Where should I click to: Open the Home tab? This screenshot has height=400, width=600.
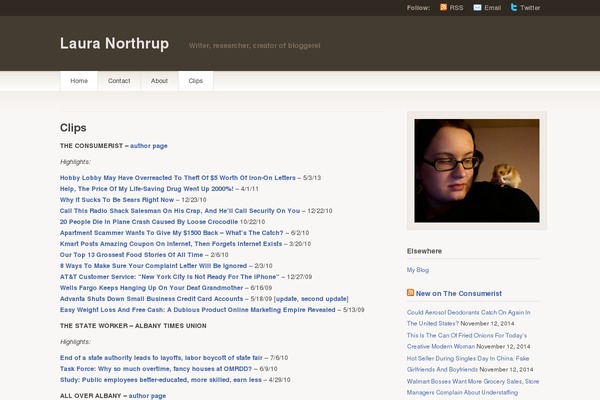coord(79,81)
